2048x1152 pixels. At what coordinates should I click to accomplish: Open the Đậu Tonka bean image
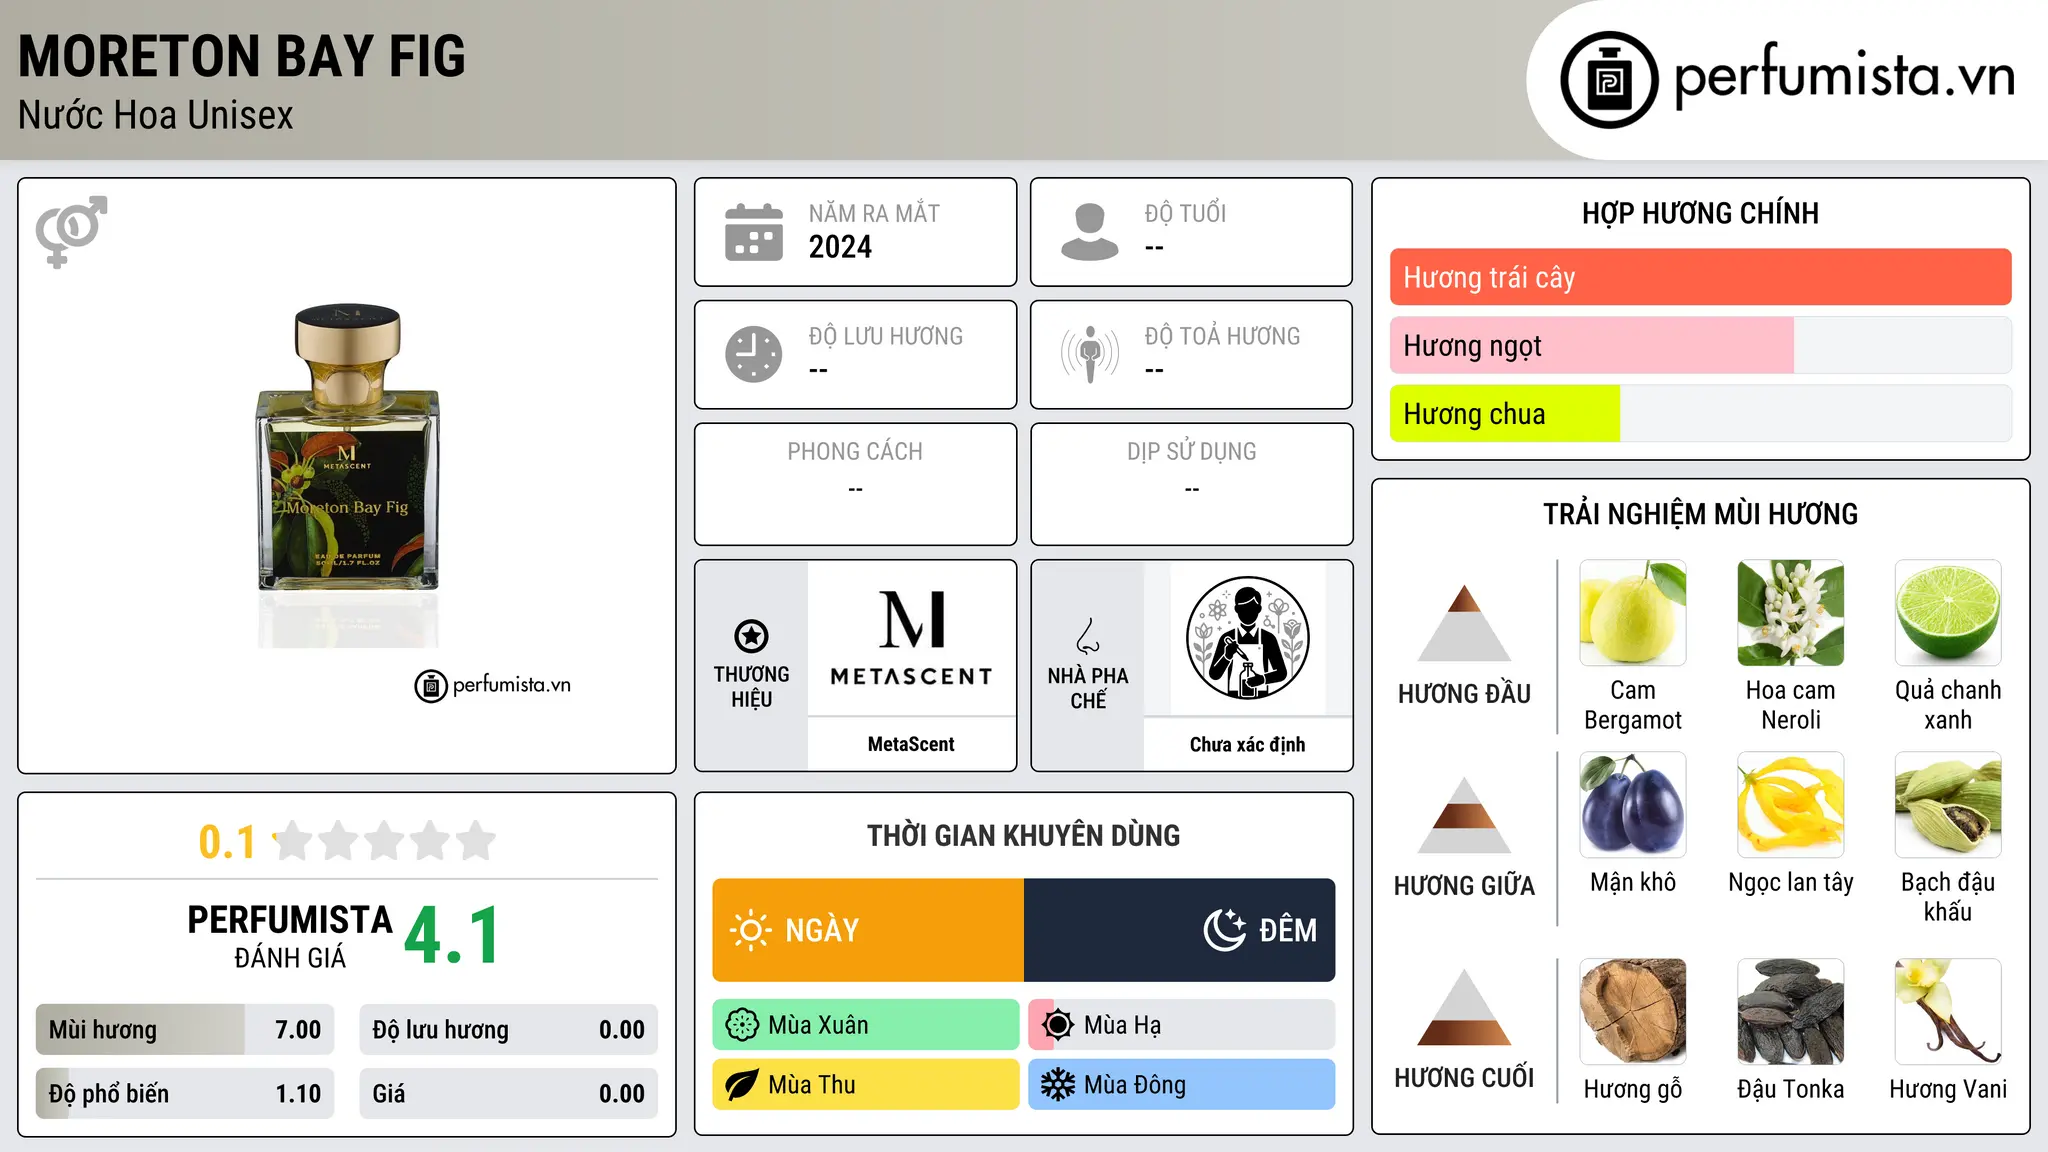point(1790,1012)
